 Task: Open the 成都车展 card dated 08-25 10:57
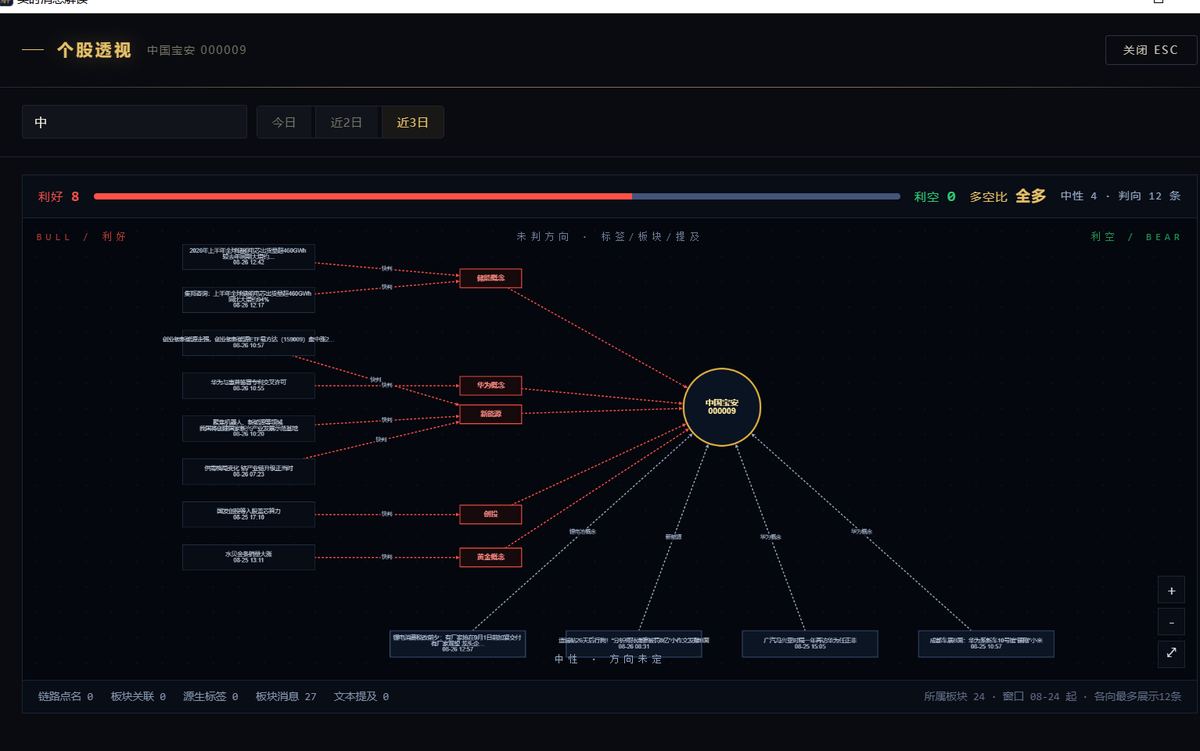coord(986,643)
